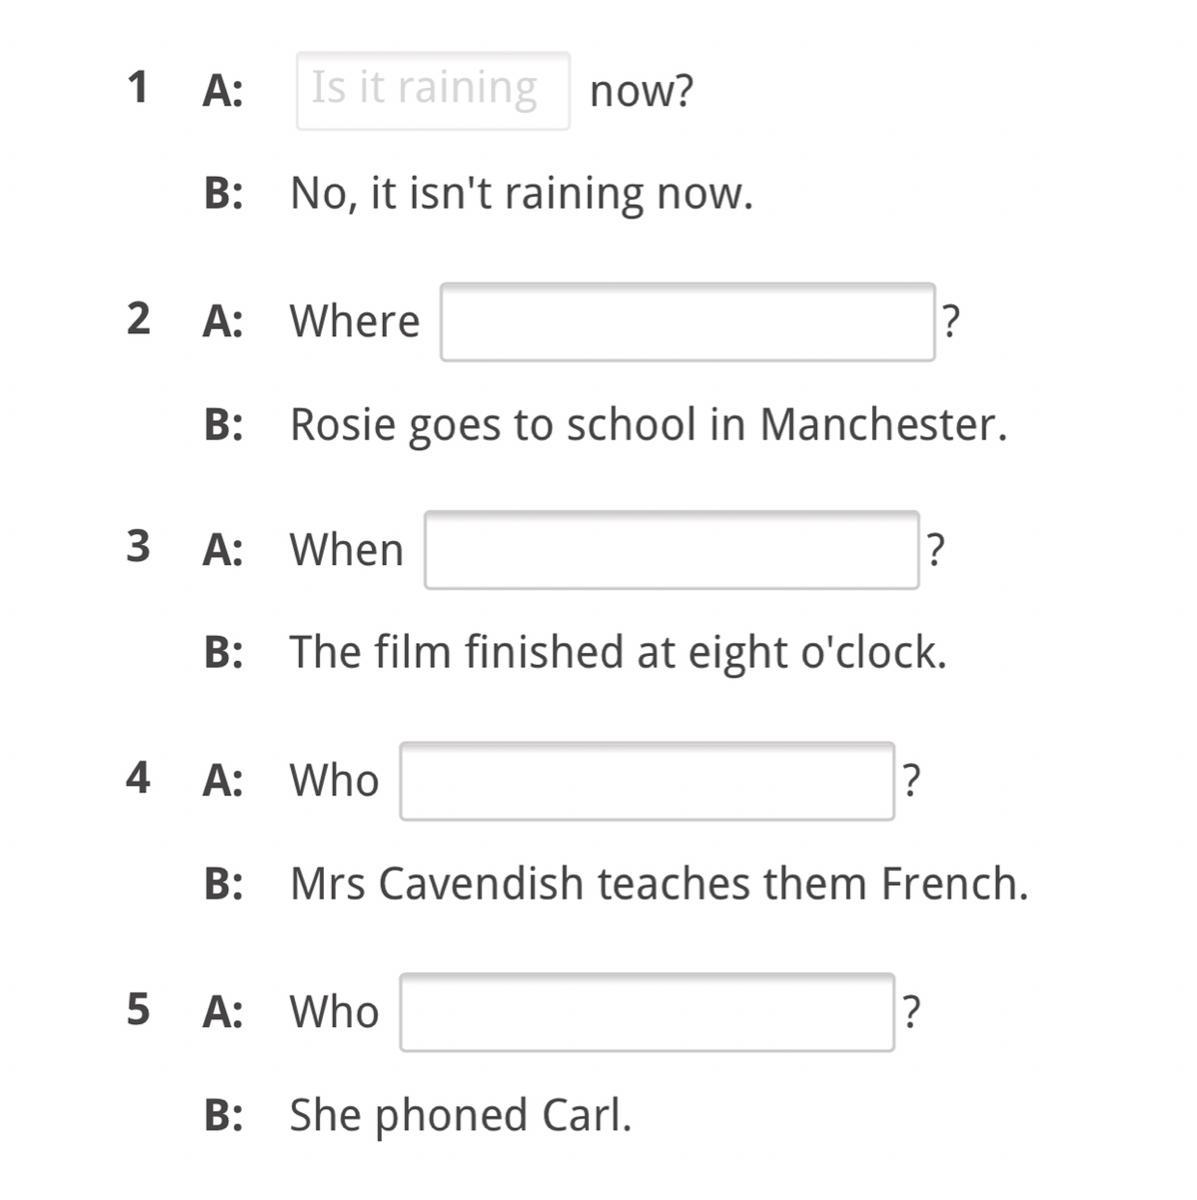
Task: Select question number 1 label
Action: coord(138,87)
